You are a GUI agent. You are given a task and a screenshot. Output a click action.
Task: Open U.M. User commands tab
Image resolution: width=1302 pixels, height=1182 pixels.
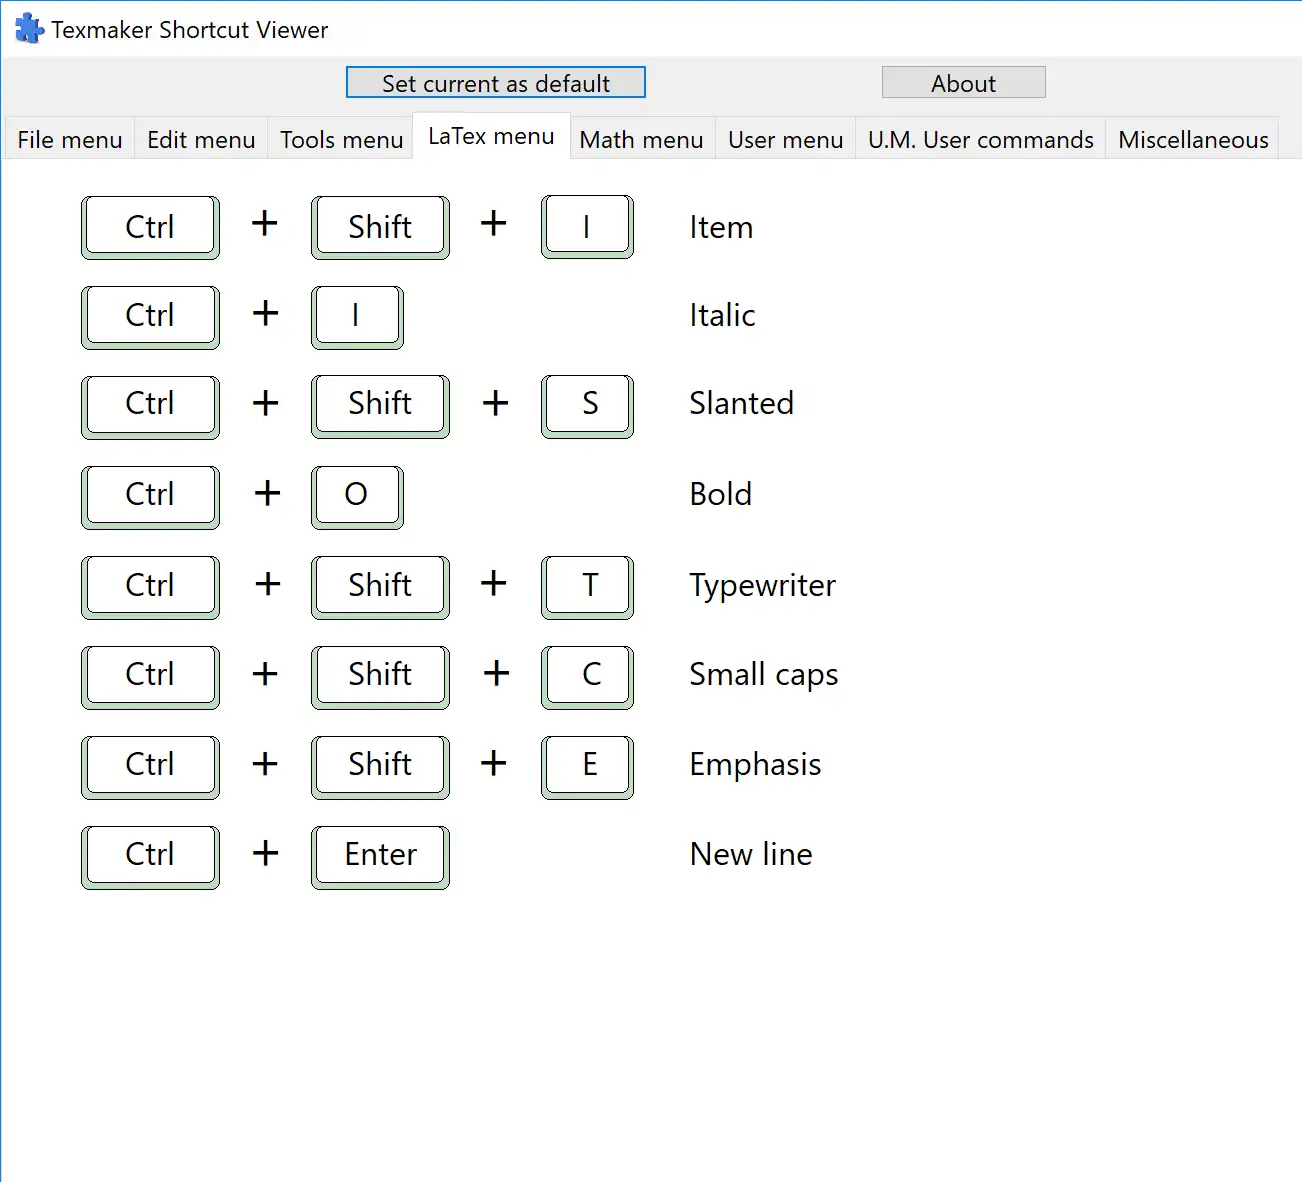(x=980, y=140)
